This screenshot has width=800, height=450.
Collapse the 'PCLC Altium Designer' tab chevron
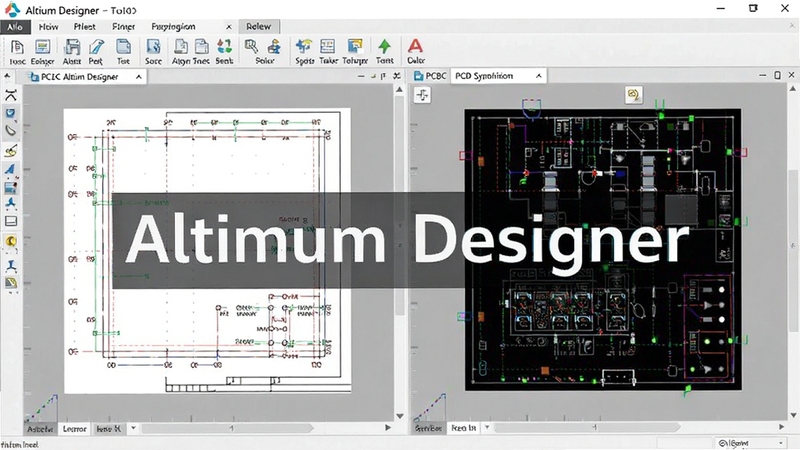(139, 77)
